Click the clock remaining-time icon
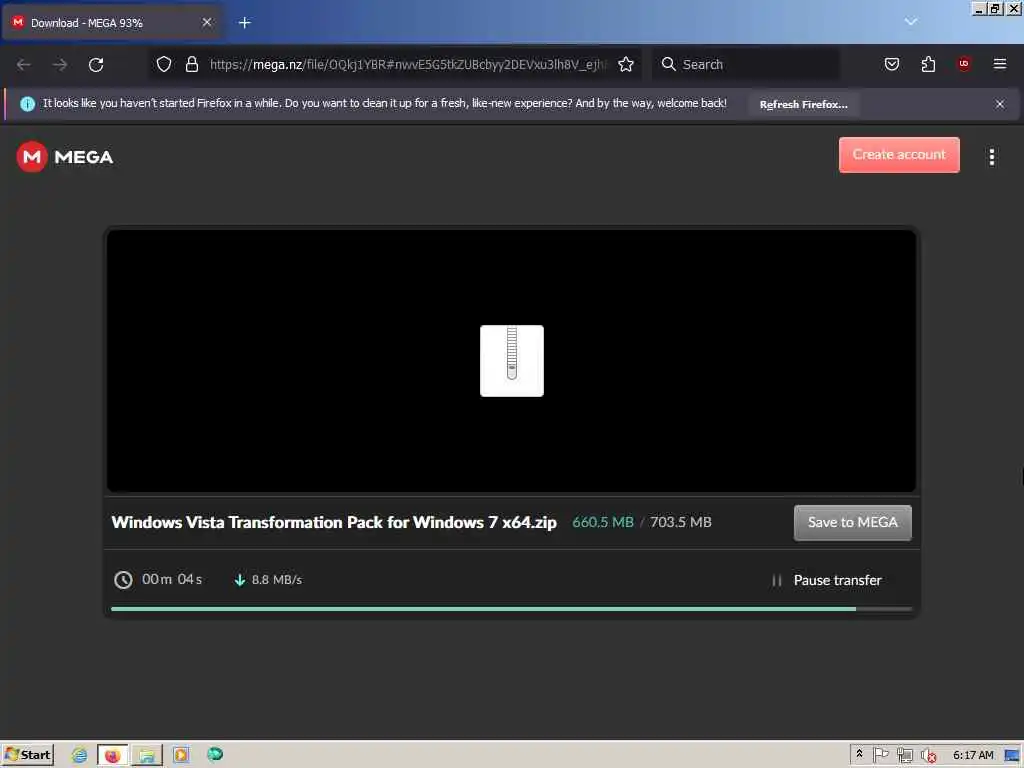The width and height of the screenshot is (1024, 768). [123, 580]
